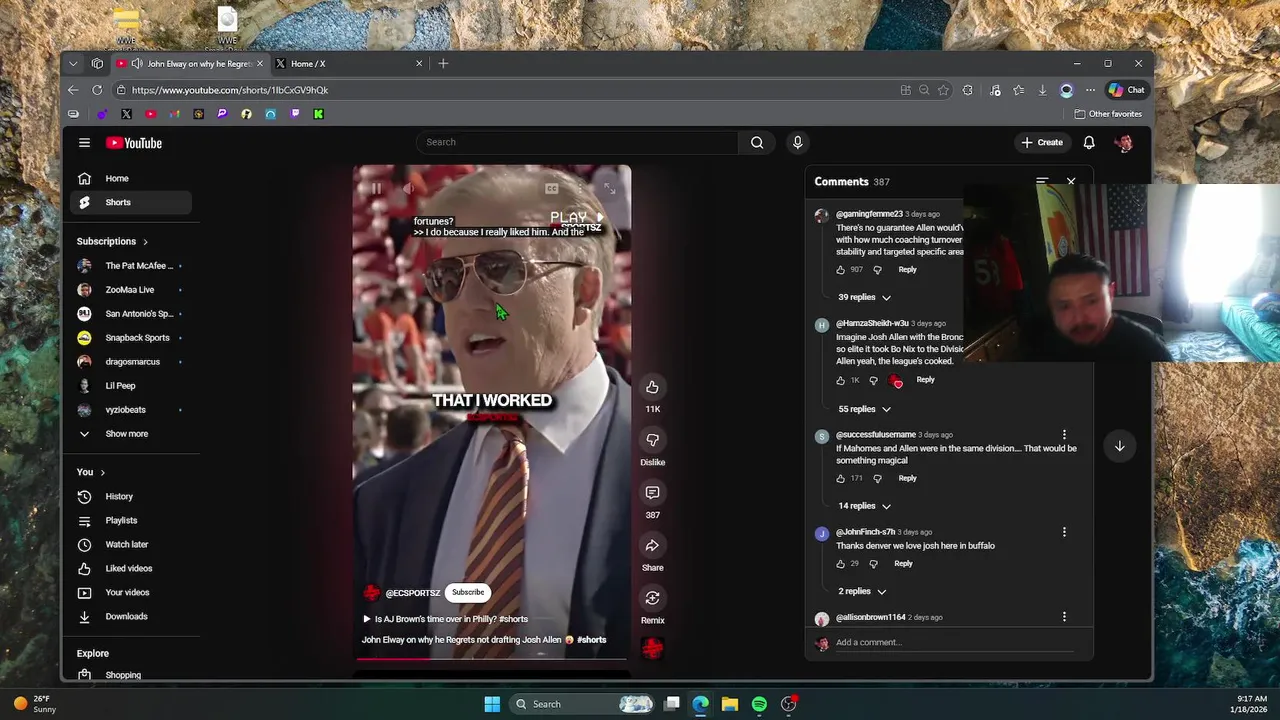
Task: Open the @ECSPORTSZ channel link
Action: (x=412, y=593)
